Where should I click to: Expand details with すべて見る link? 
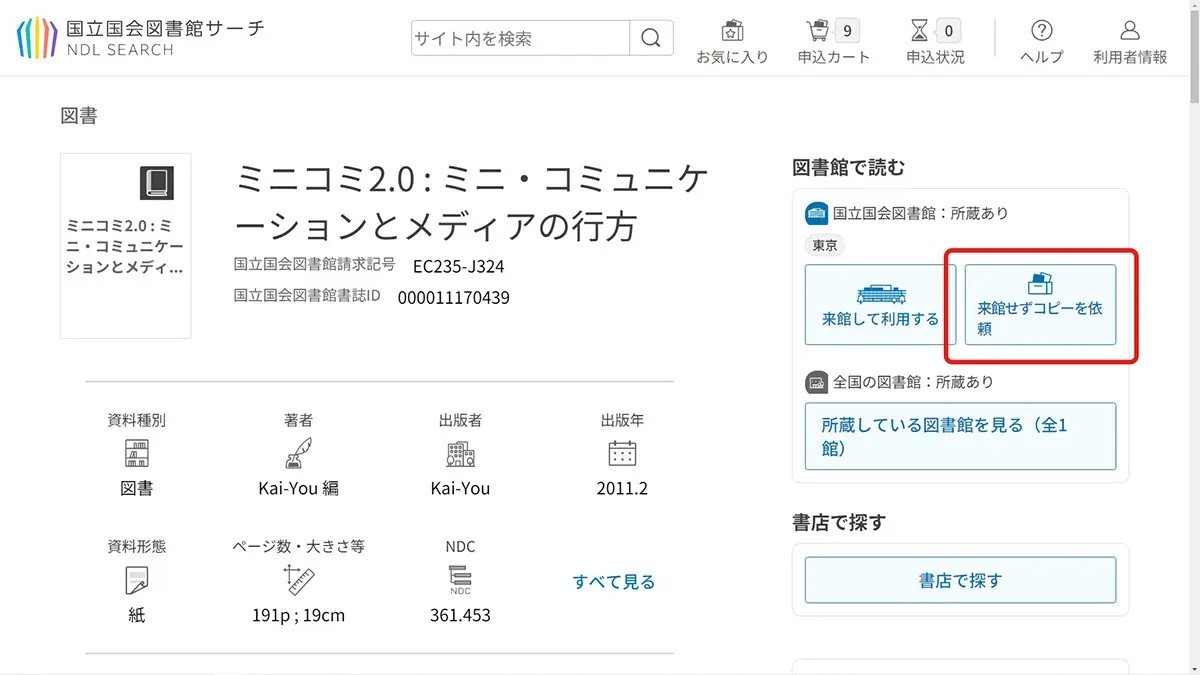coord(614,581)
